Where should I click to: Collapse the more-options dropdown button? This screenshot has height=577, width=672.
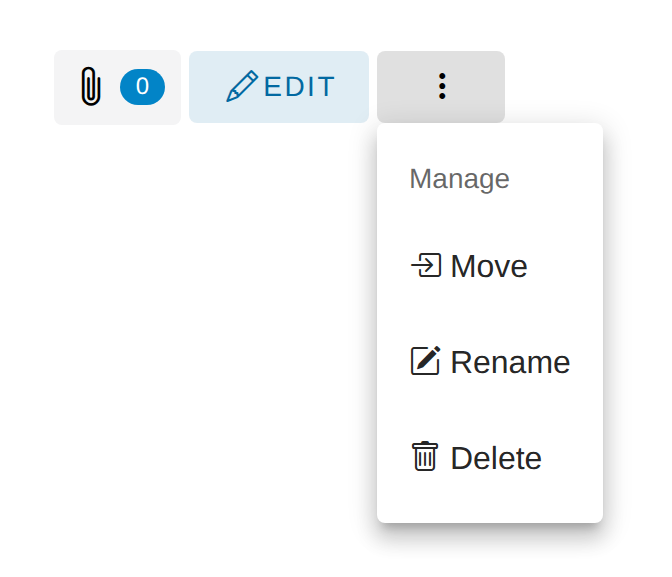(441, 87)
